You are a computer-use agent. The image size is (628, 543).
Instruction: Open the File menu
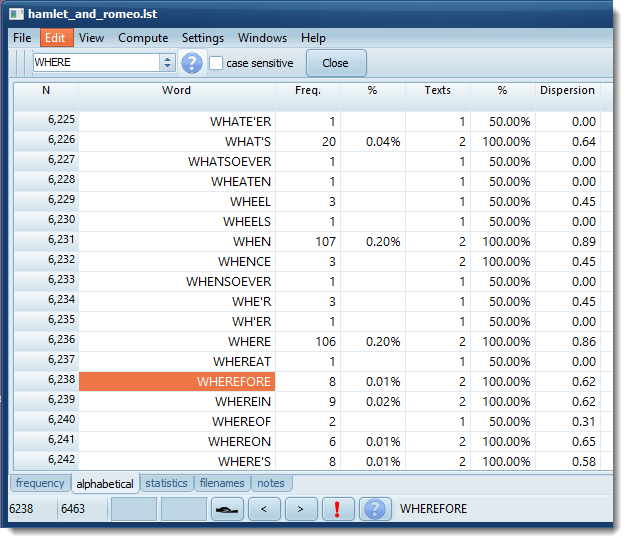point(22,38)
